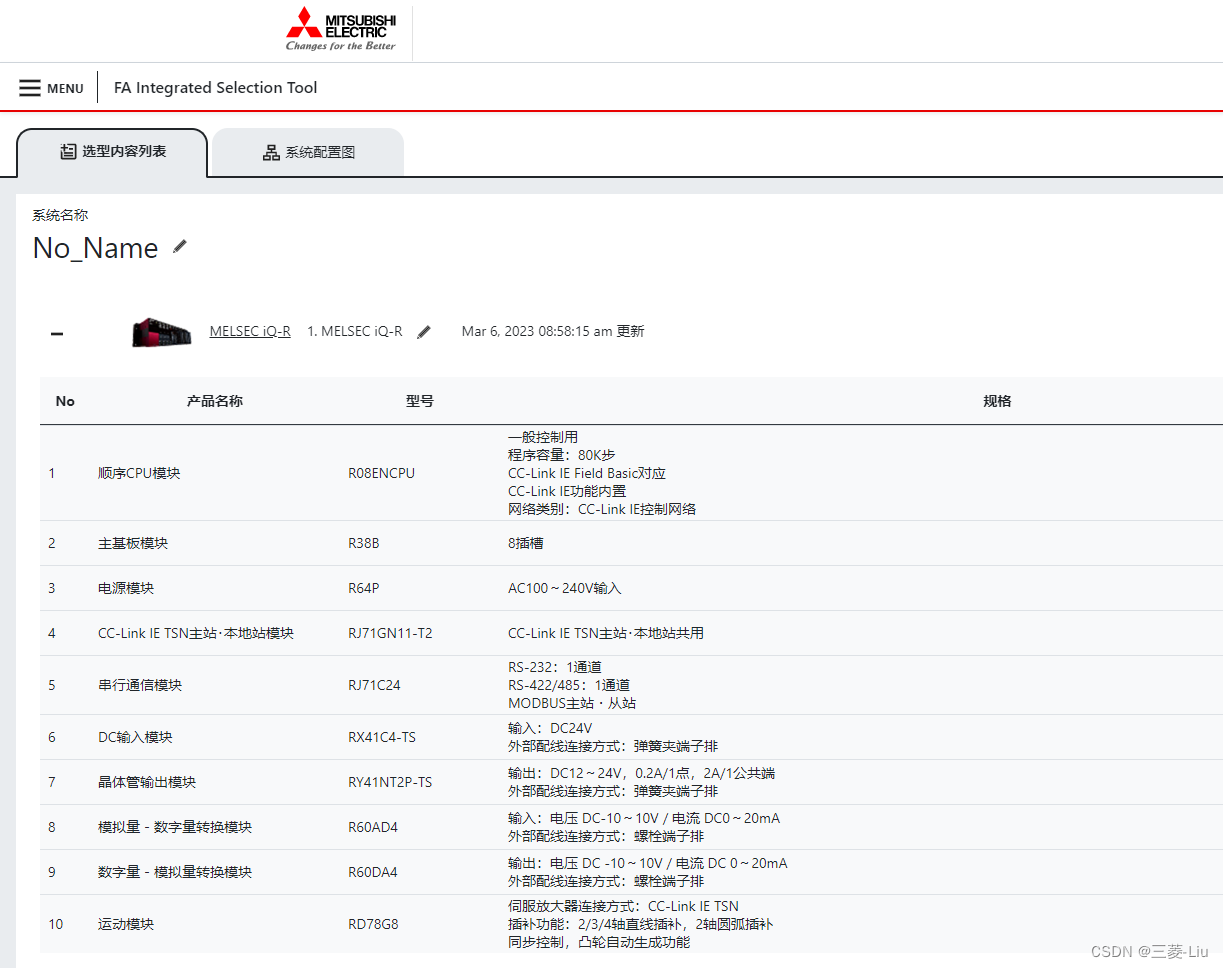This screenshot has width=1223, height=968.
Task: Click the No column header
Action: pos(65,401)
